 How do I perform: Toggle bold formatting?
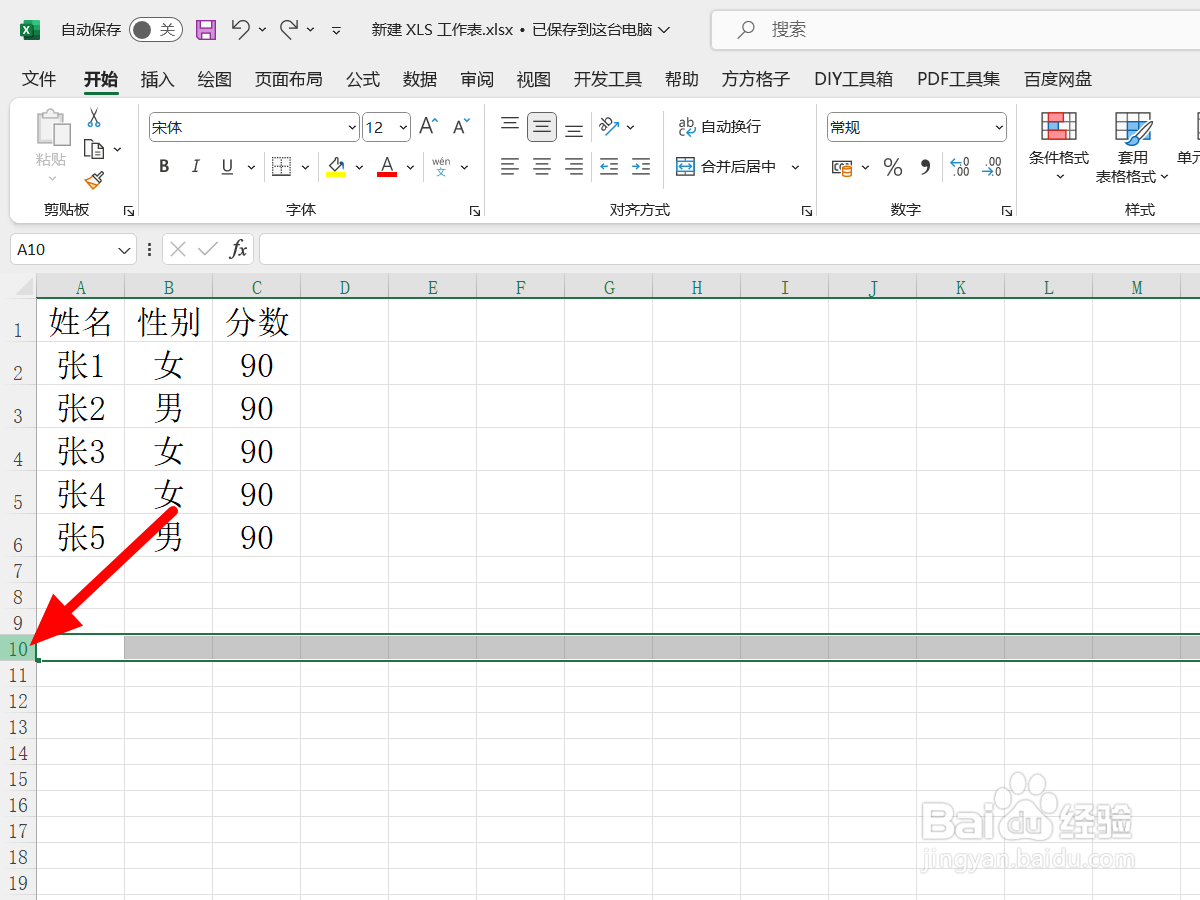[x=163, y=166]
